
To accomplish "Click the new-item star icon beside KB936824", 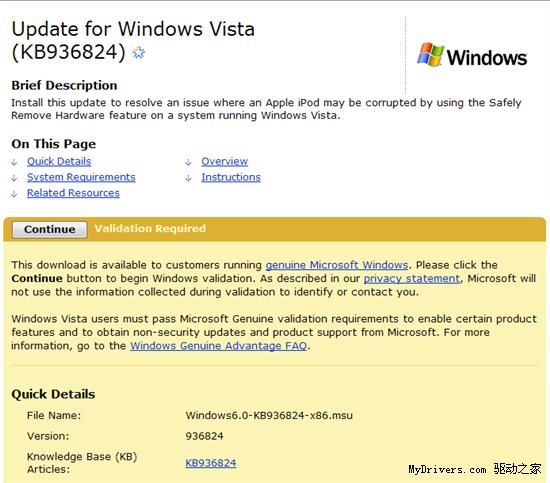I will (138, 53).
